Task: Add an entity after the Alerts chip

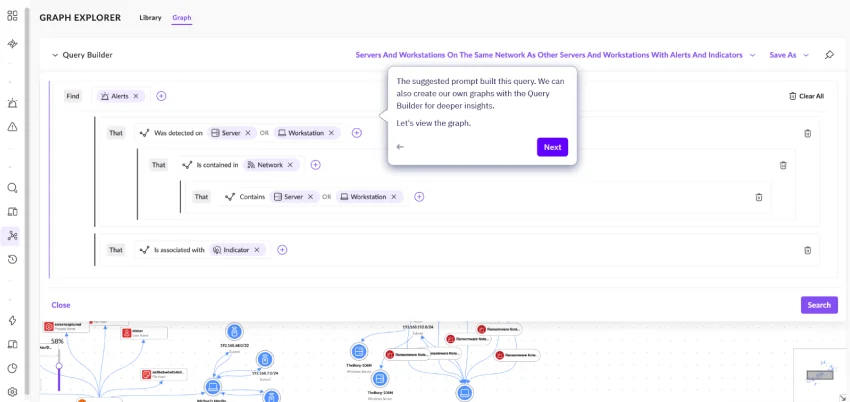Action: 161,96
